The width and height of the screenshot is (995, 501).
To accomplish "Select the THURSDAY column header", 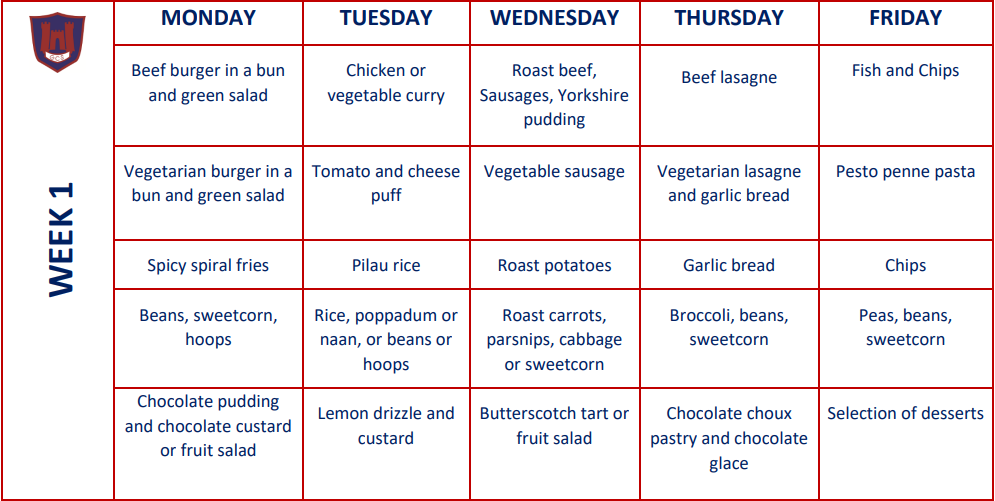I will (729, 18).
